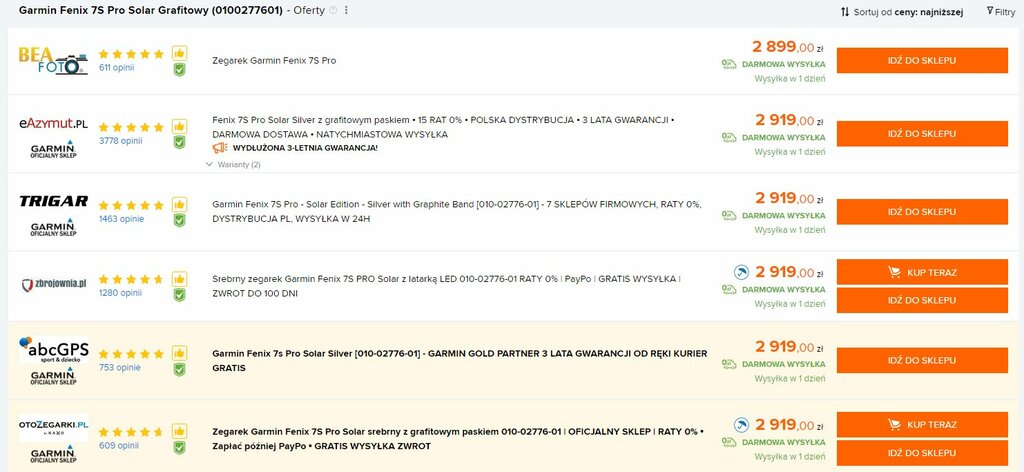Open the abcGPS shop logo
Viewport: 1024px width, 472px height.
coord(54,350)
